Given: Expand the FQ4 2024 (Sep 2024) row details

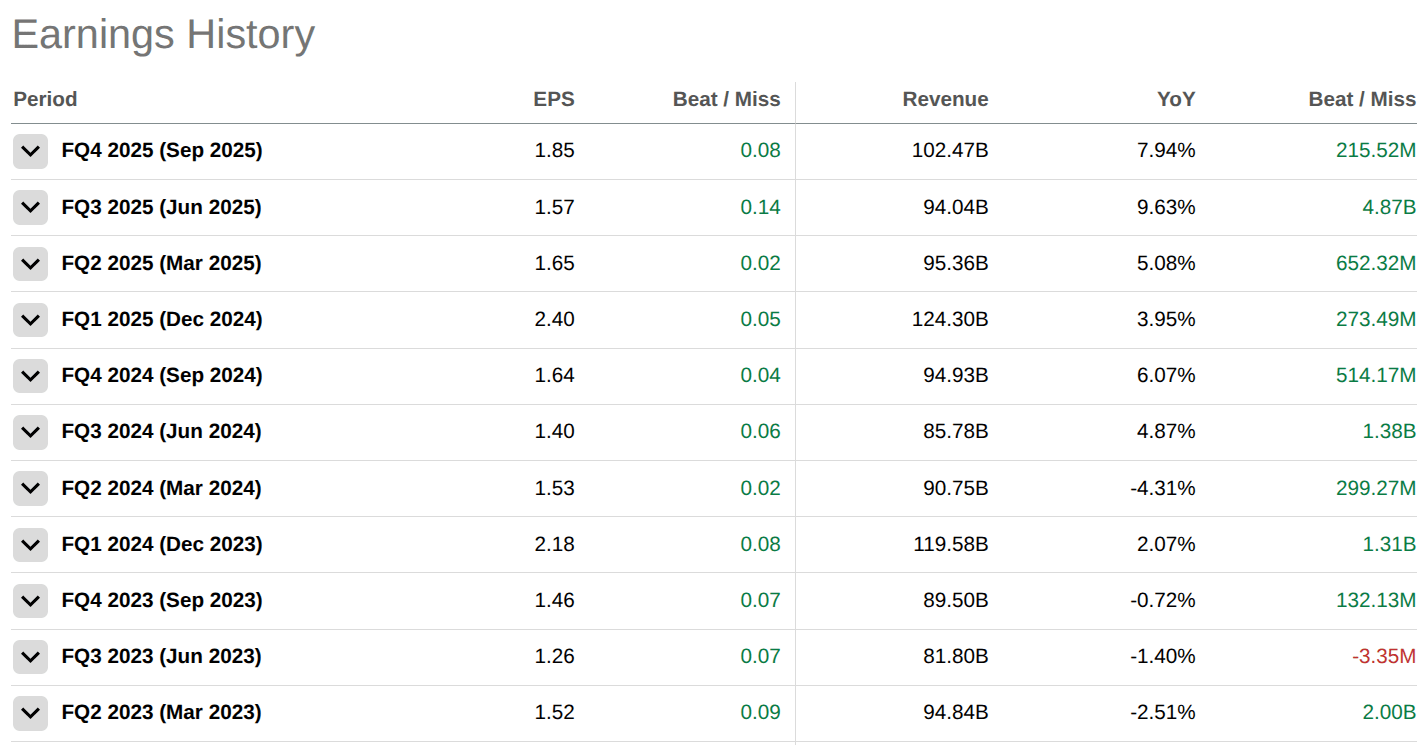Looking at the screenshot, I should (x=30, y=375).
